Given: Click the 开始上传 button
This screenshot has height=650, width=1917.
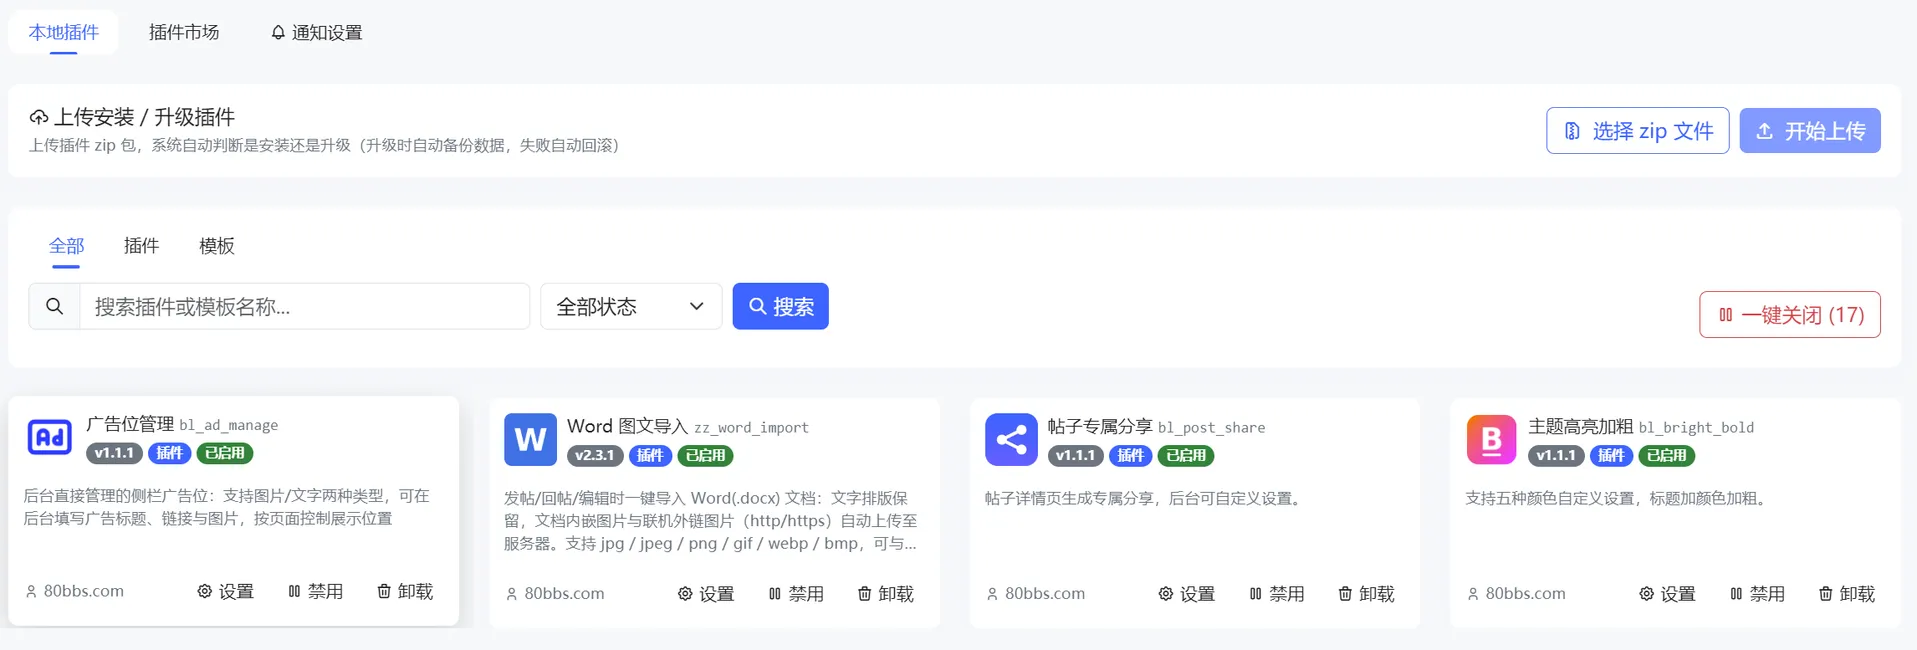Looking at the screenshot, I should 1810,131.
